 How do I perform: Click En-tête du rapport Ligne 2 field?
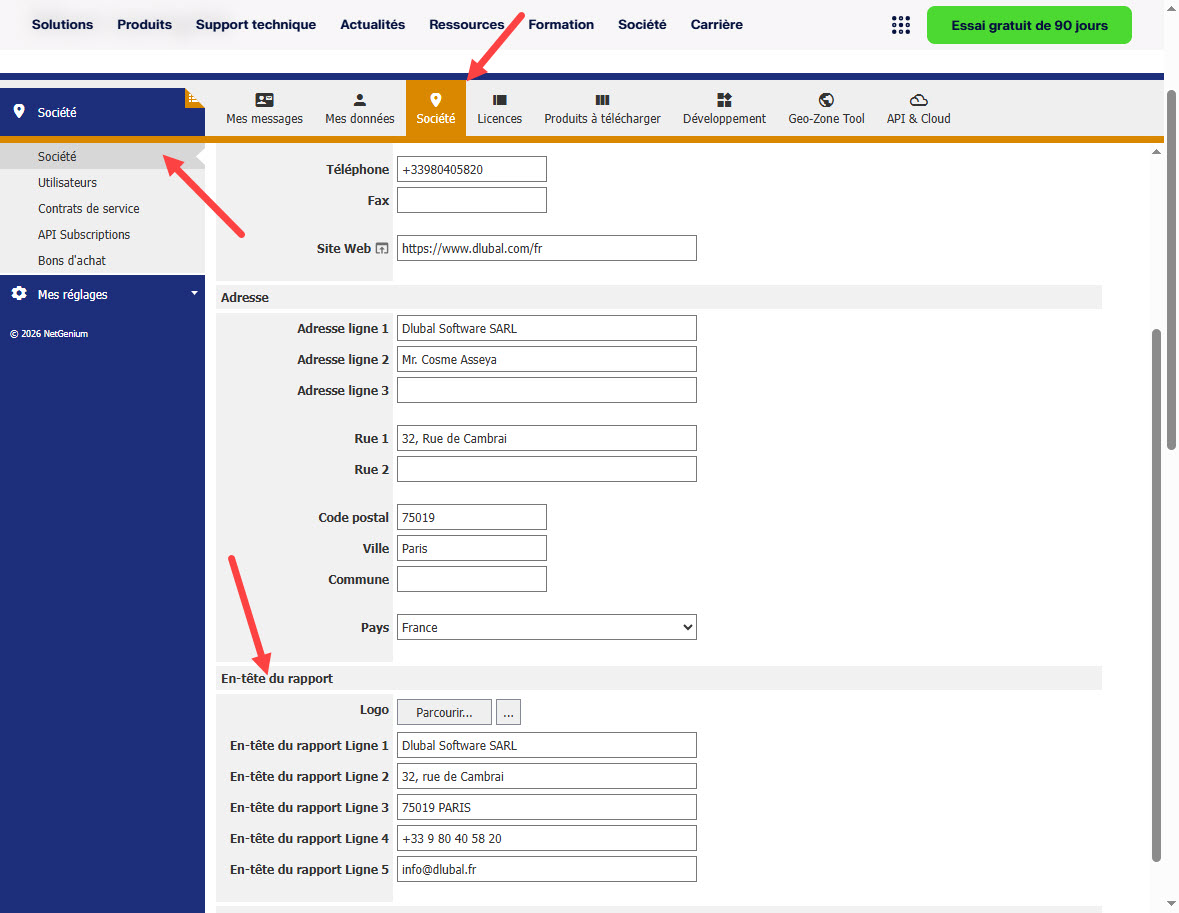pos(547,776)
